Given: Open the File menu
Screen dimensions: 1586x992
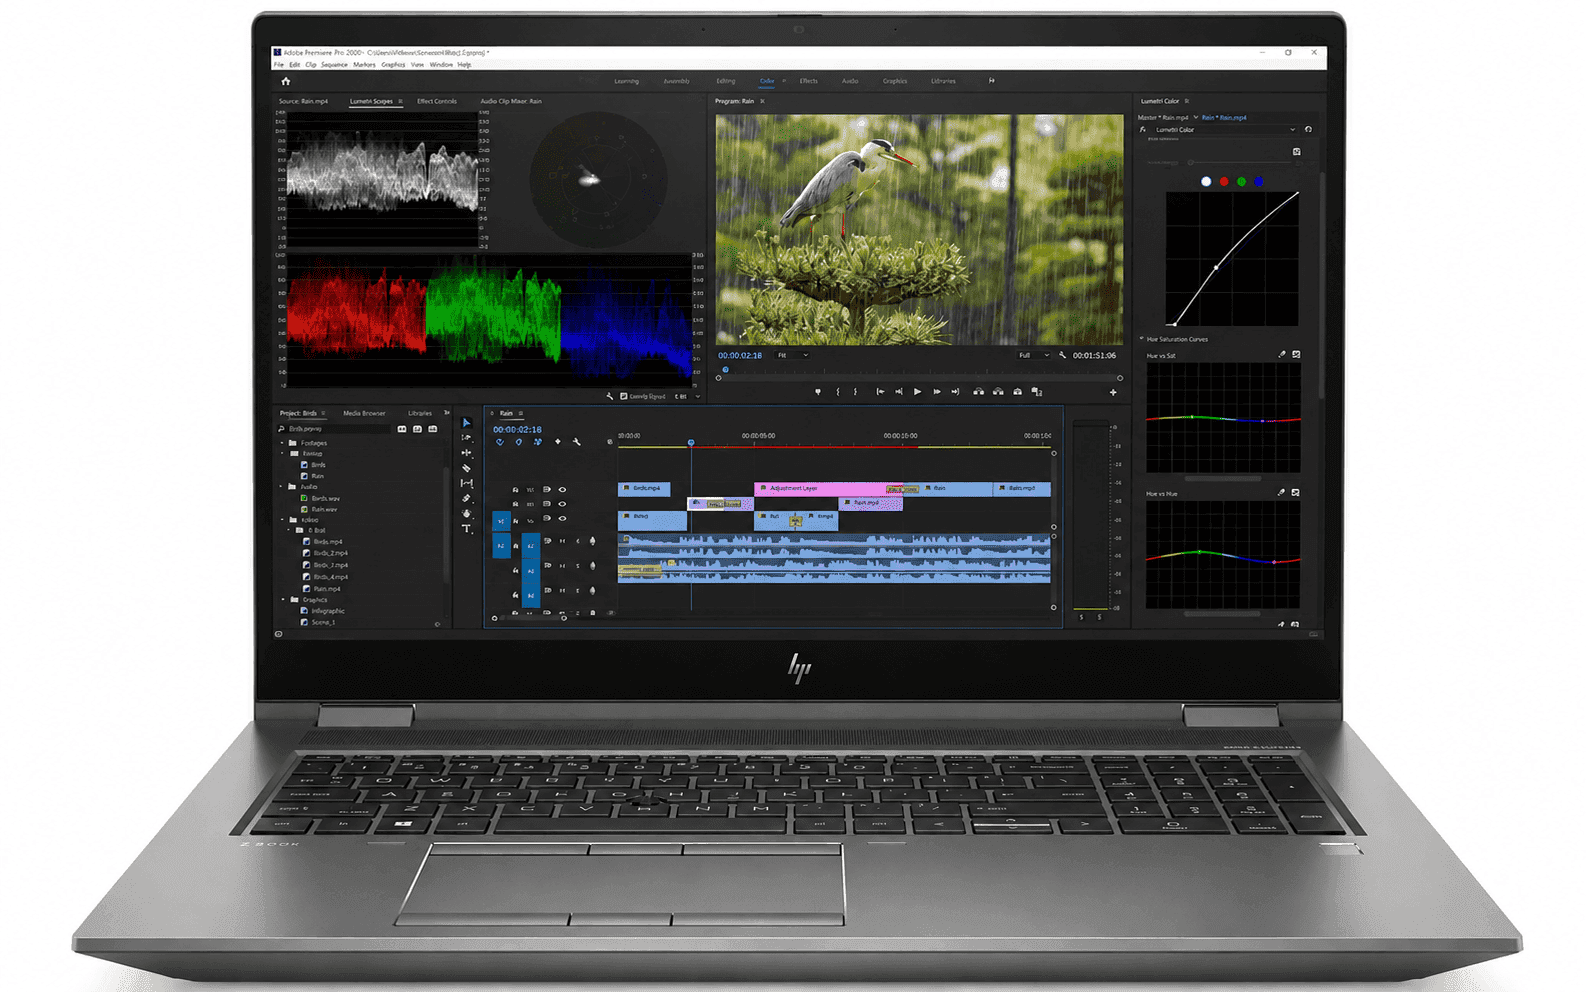Looking at the screenshot, I should pos(279,65).
